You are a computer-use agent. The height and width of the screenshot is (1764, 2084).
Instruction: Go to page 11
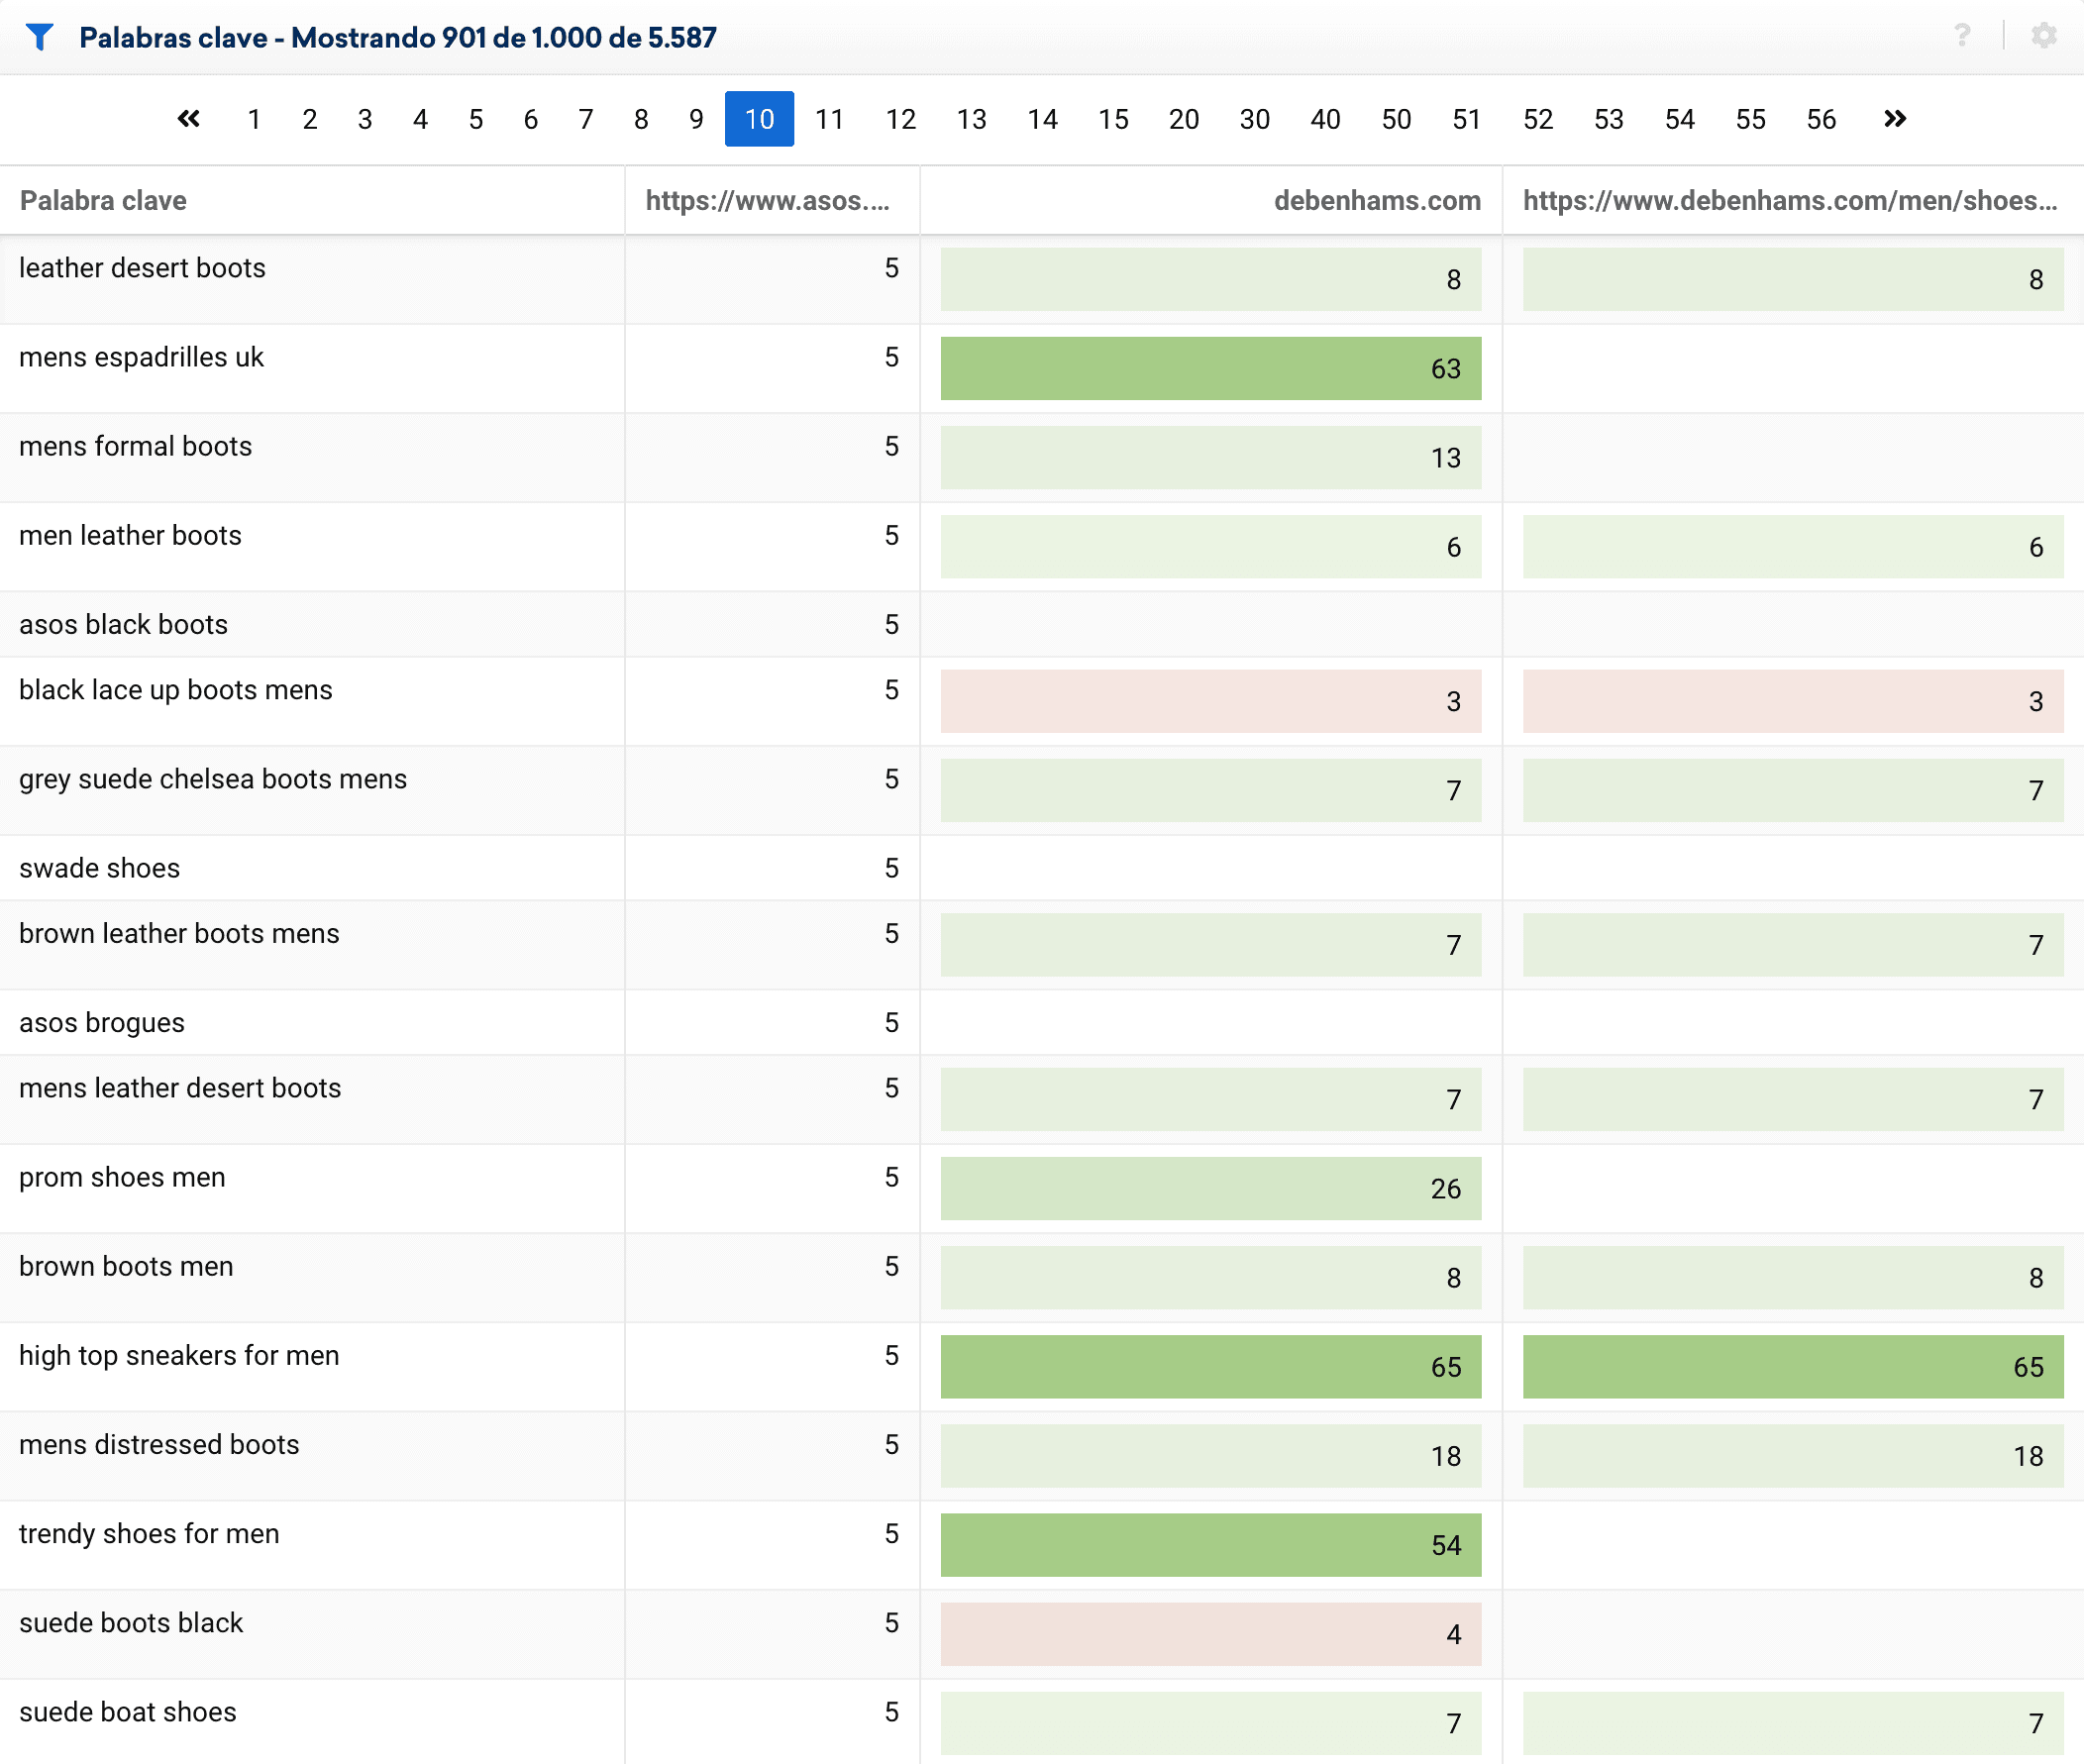coord(829,119)
